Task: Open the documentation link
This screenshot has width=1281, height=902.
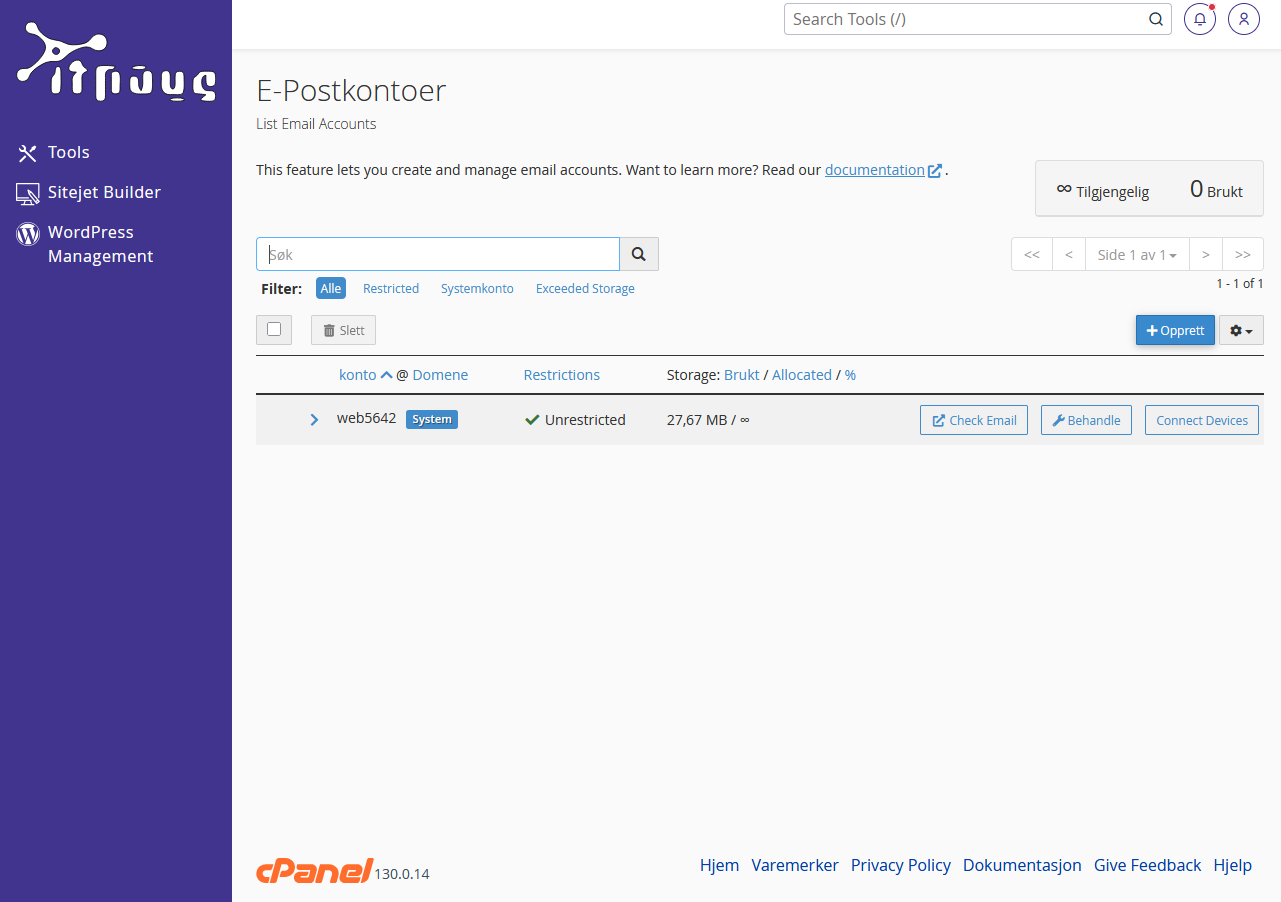Action: [x=874, y=170]
